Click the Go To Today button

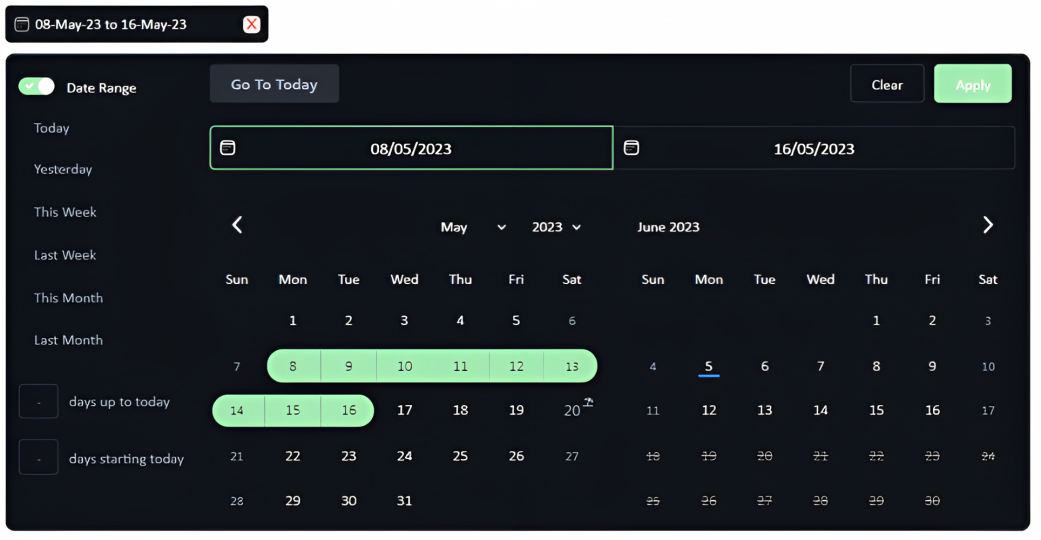coord(274,84)
